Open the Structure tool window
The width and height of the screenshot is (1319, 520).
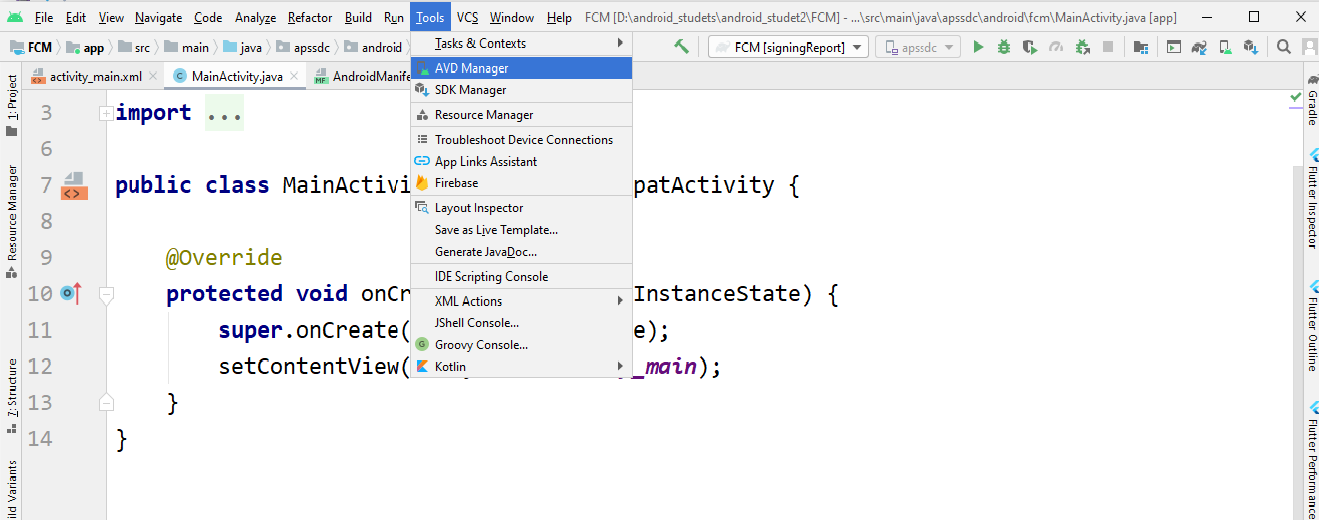point(11,396)
